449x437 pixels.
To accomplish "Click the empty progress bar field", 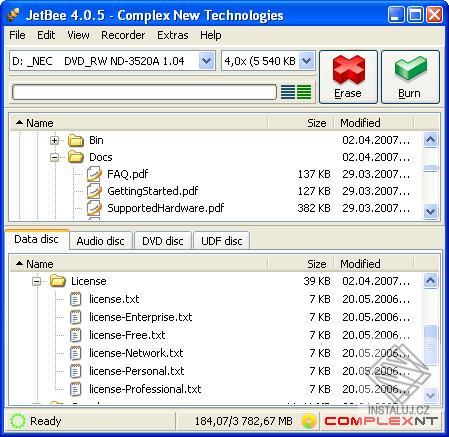I will pyautogui.click(x=144, y=92).
